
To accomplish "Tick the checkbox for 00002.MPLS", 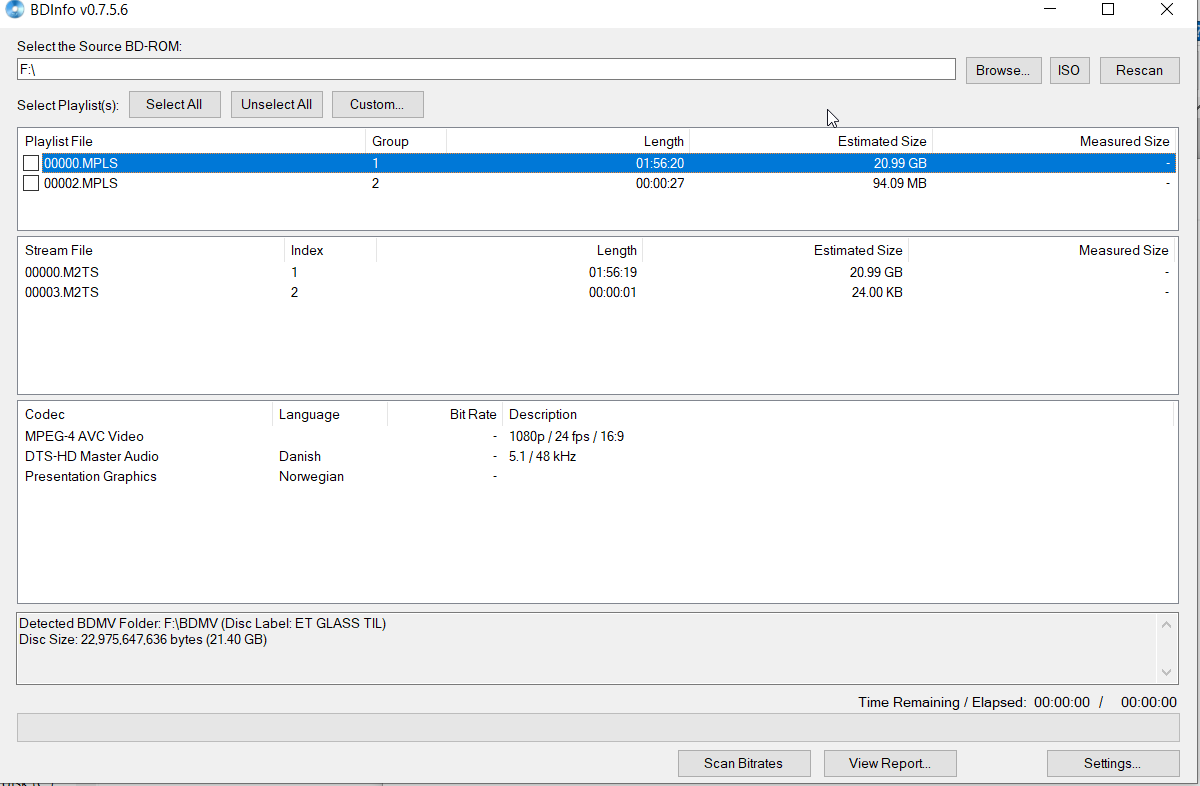I will pos(32,183).
